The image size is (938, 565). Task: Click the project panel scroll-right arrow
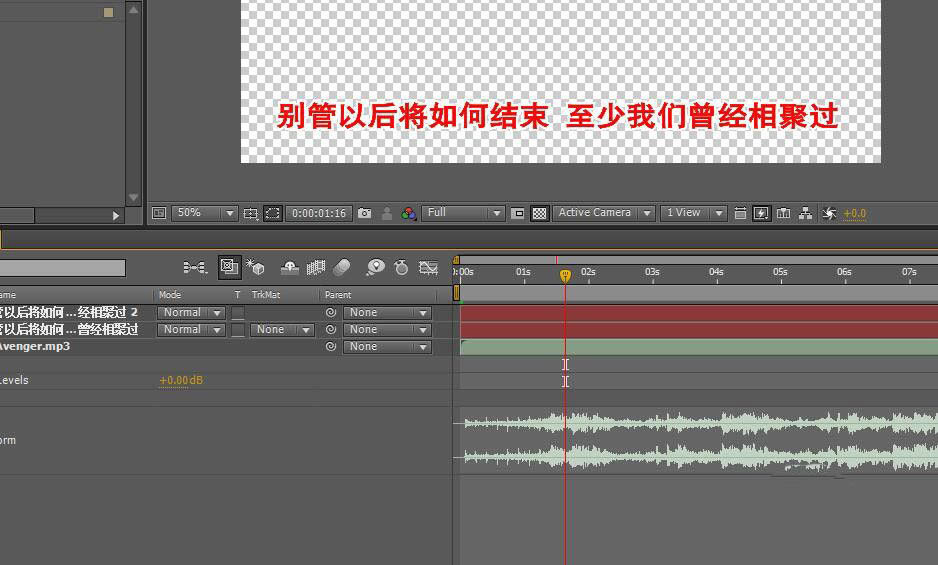pos(115,215)
